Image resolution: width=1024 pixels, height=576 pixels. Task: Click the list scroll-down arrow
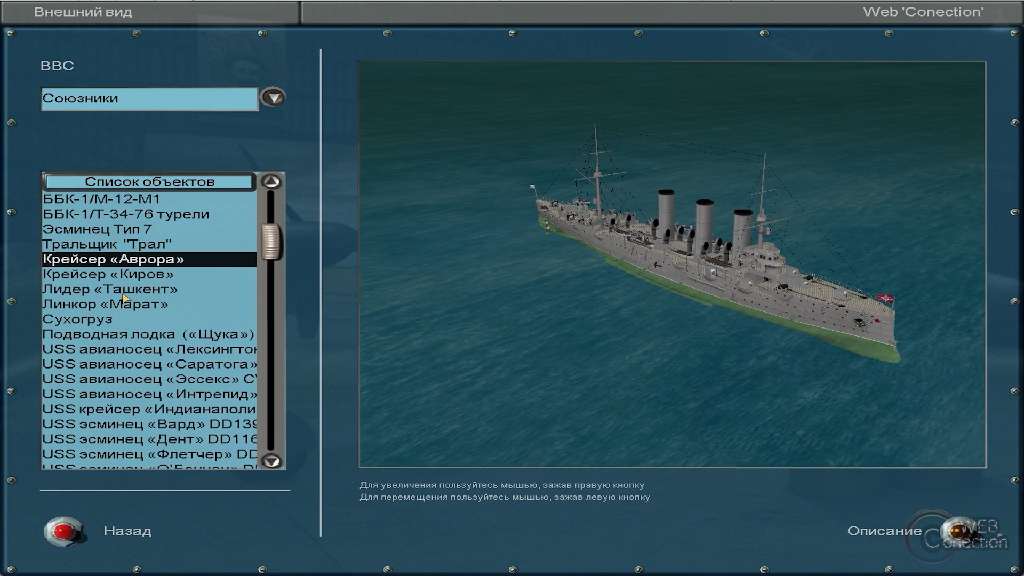[270, 461]
